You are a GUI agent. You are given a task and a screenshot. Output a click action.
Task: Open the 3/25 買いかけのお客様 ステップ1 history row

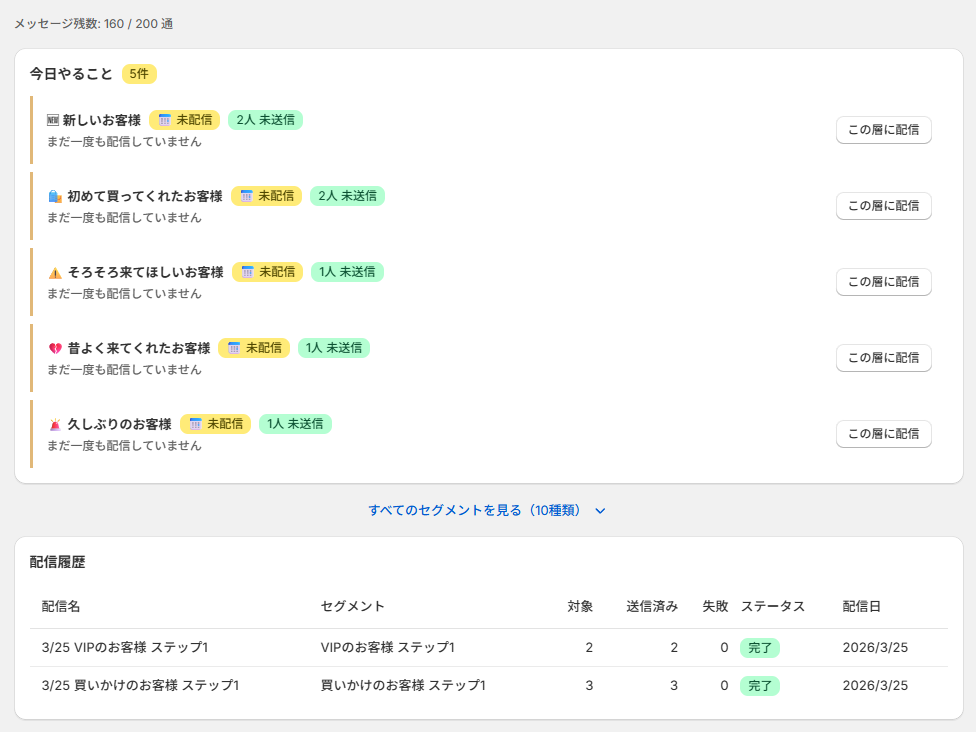140,685
